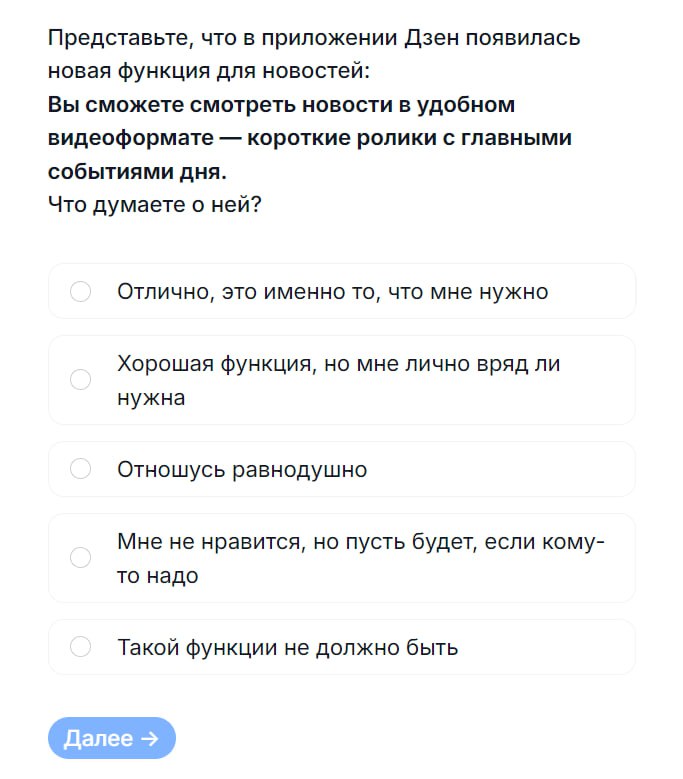Click the line "новая функция для новостей:"
This screenshot has height=779, width=683.
pos(208,72)
